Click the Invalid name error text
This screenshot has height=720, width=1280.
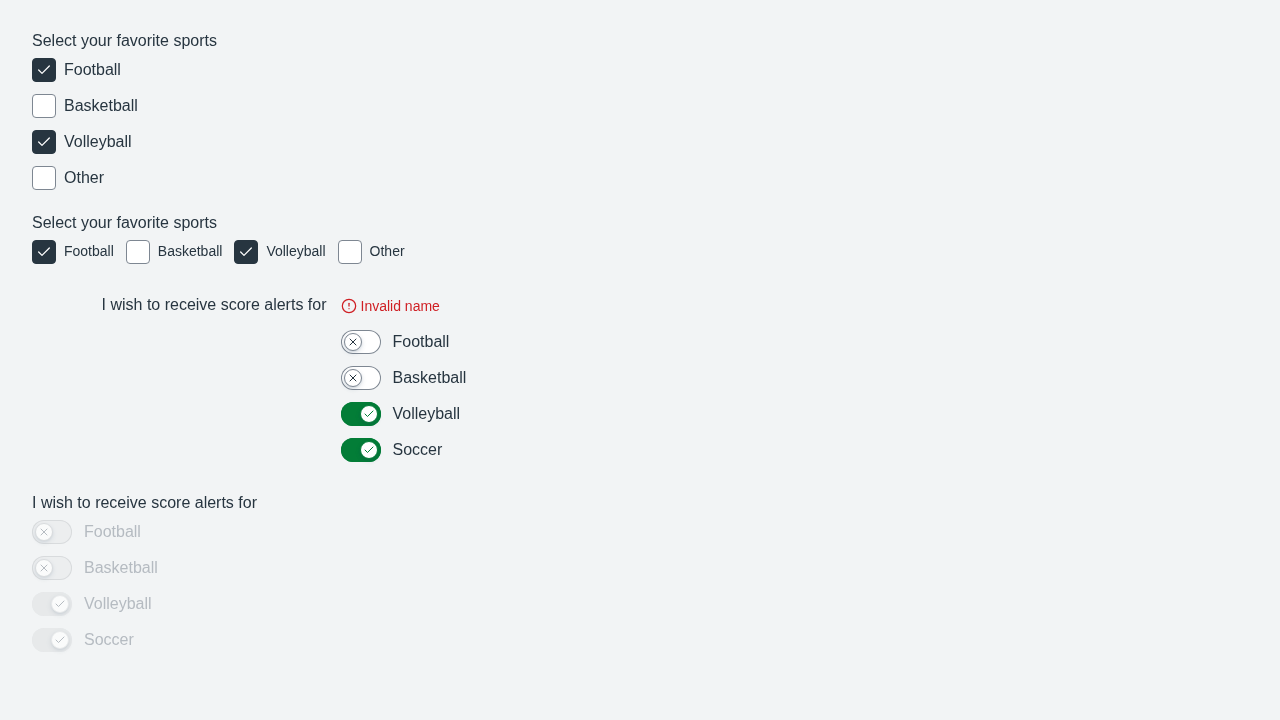400,306
